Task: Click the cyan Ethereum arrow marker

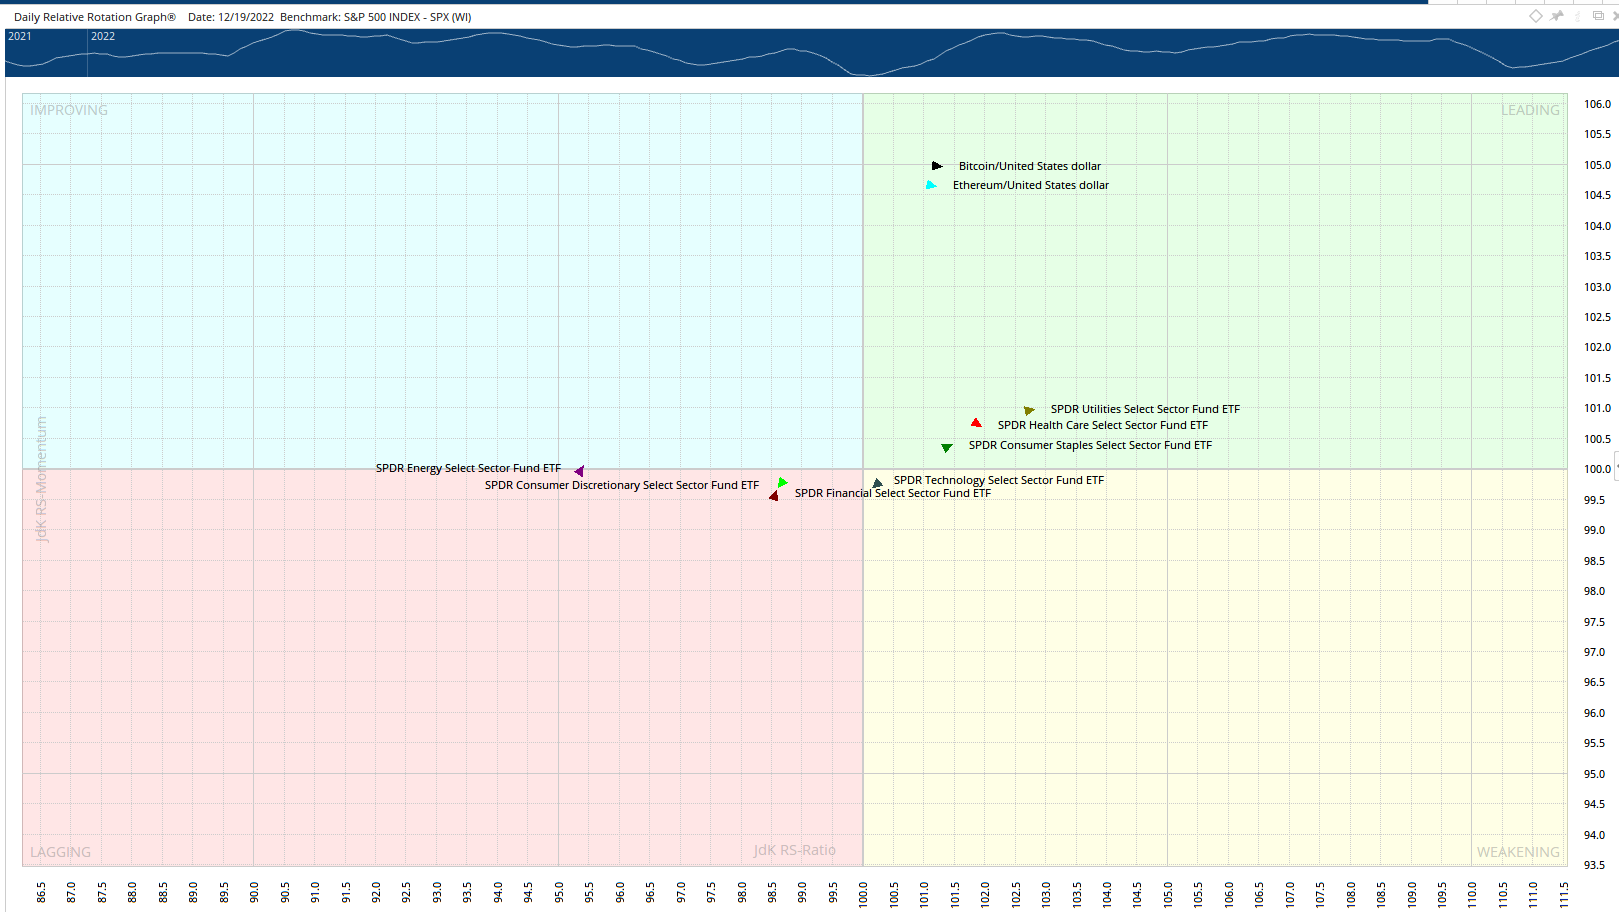Action: [931, 185]
